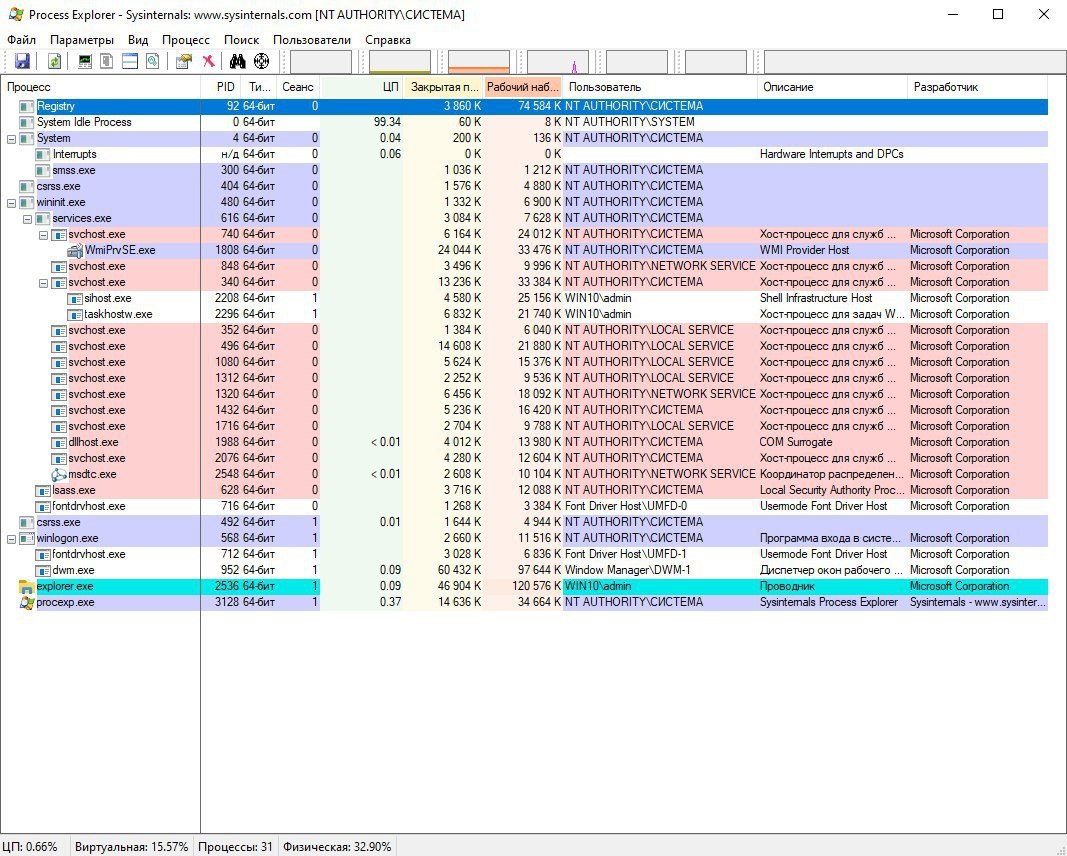
Task: Click the dwm.exe process icon
Action: point(43,570)
